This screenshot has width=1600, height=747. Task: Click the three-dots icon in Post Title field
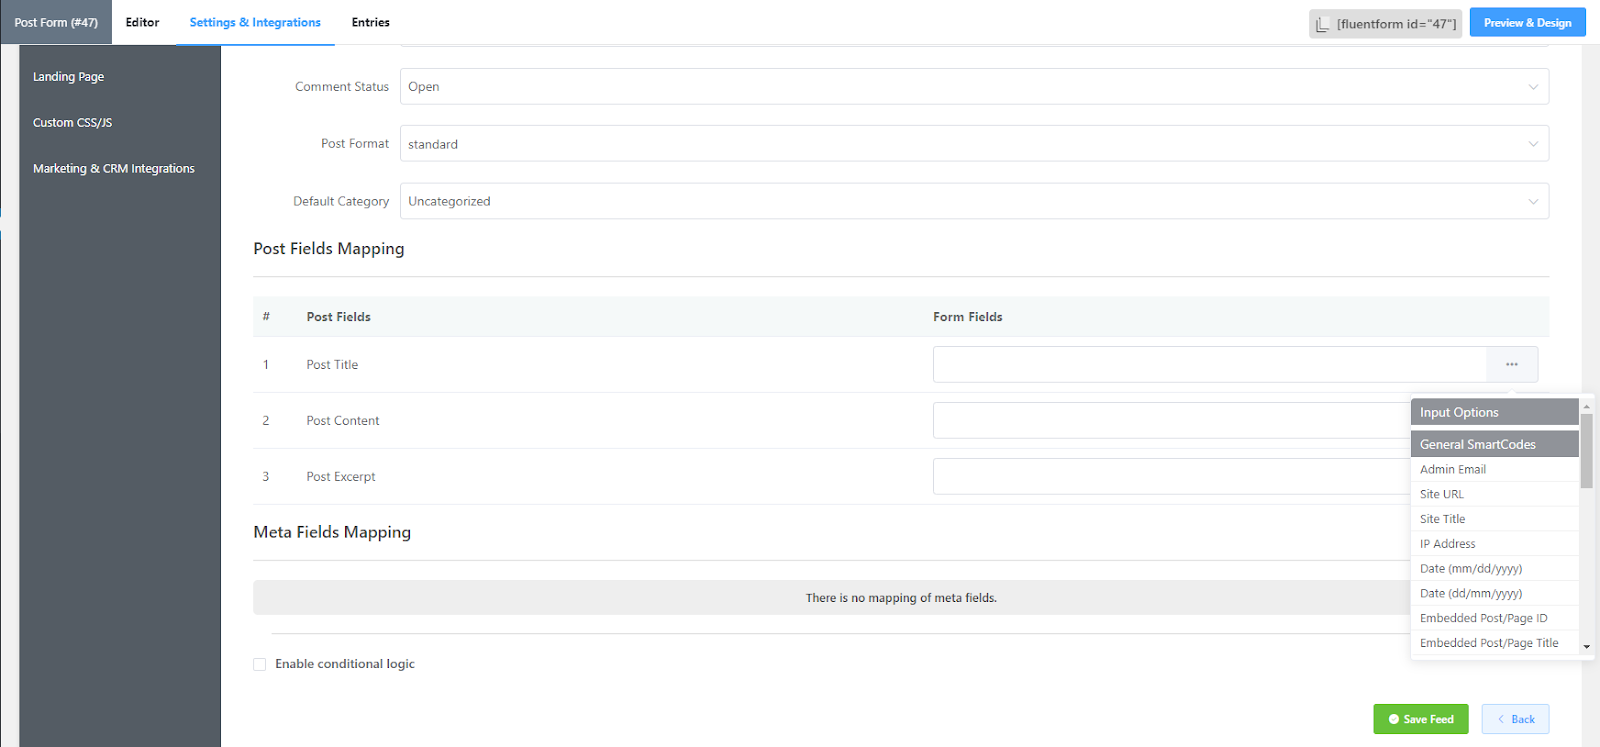tap(1512, 364)
